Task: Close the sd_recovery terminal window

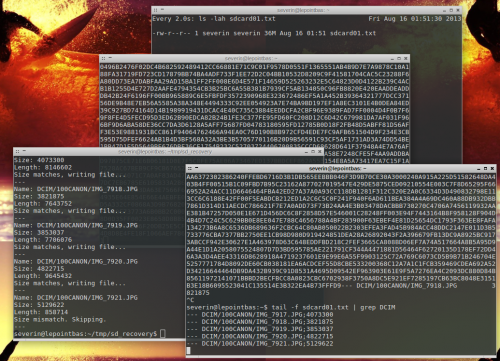Action: (x=319, y=152)
